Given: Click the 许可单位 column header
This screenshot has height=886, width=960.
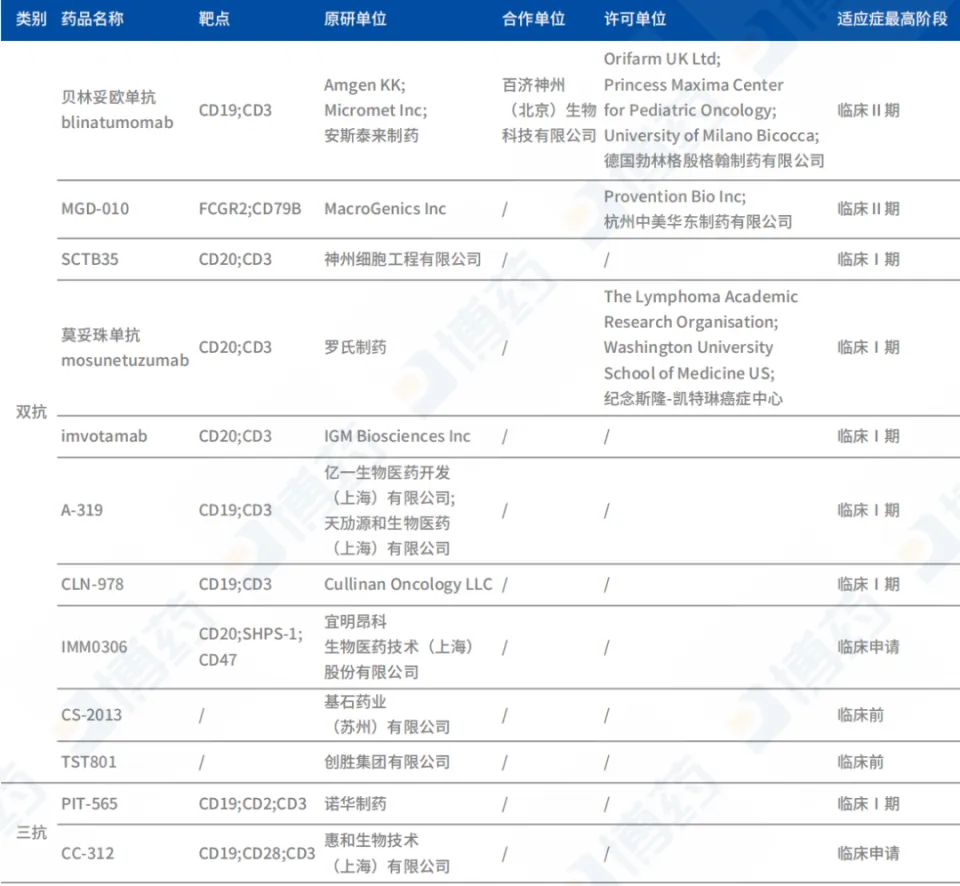Looking at the screenshot, I should click(x=635, y=19).
